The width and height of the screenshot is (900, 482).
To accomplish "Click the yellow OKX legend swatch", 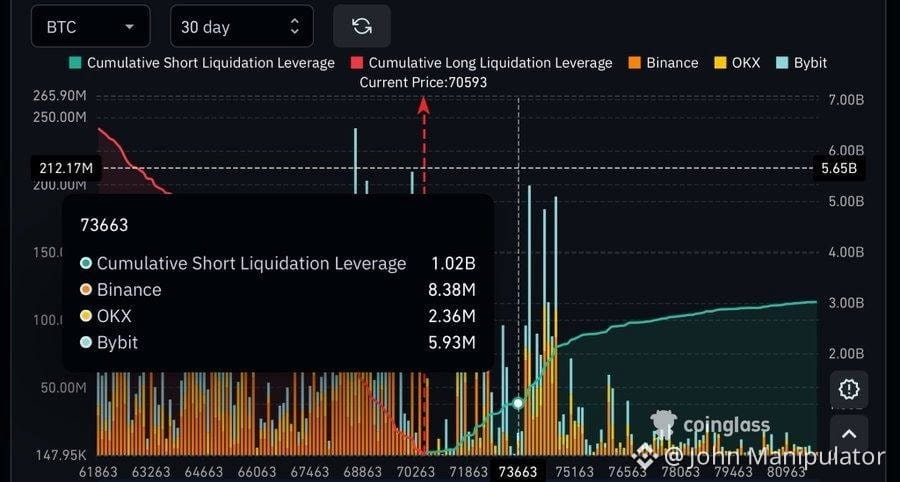I will [720, 63].
